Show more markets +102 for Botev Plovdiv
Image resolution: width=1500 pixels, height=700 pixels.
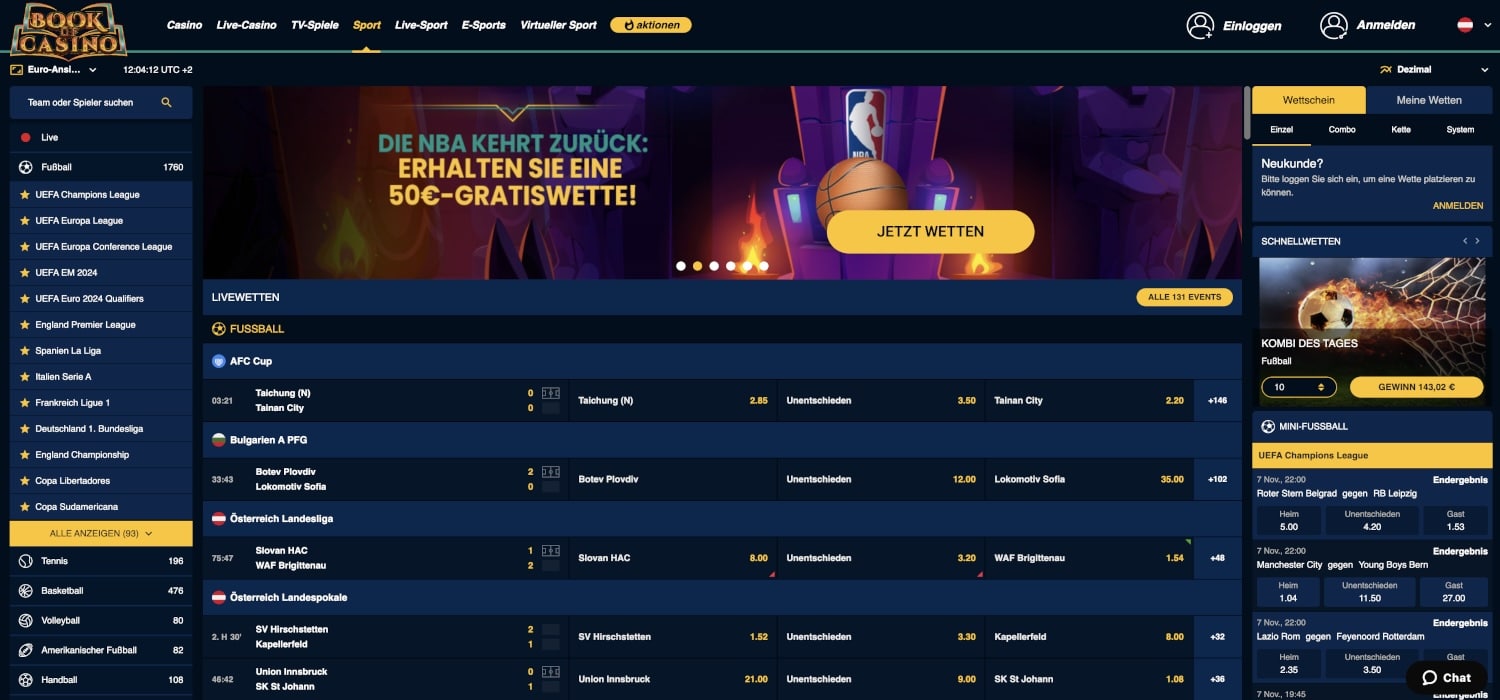click(x=1217, y=479)
